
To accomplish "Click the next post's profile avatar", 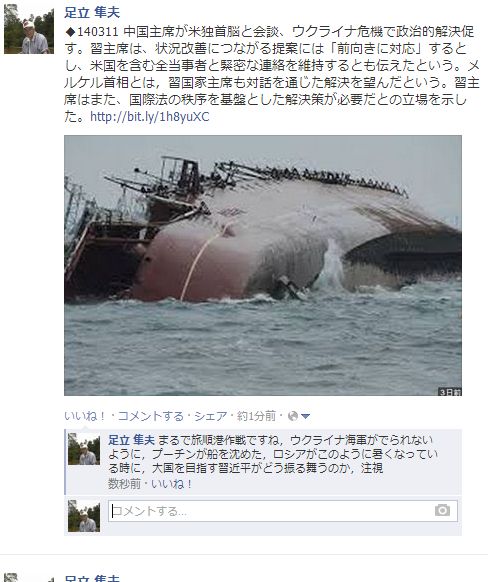I will pyautogui.click(x=29, y=578).
